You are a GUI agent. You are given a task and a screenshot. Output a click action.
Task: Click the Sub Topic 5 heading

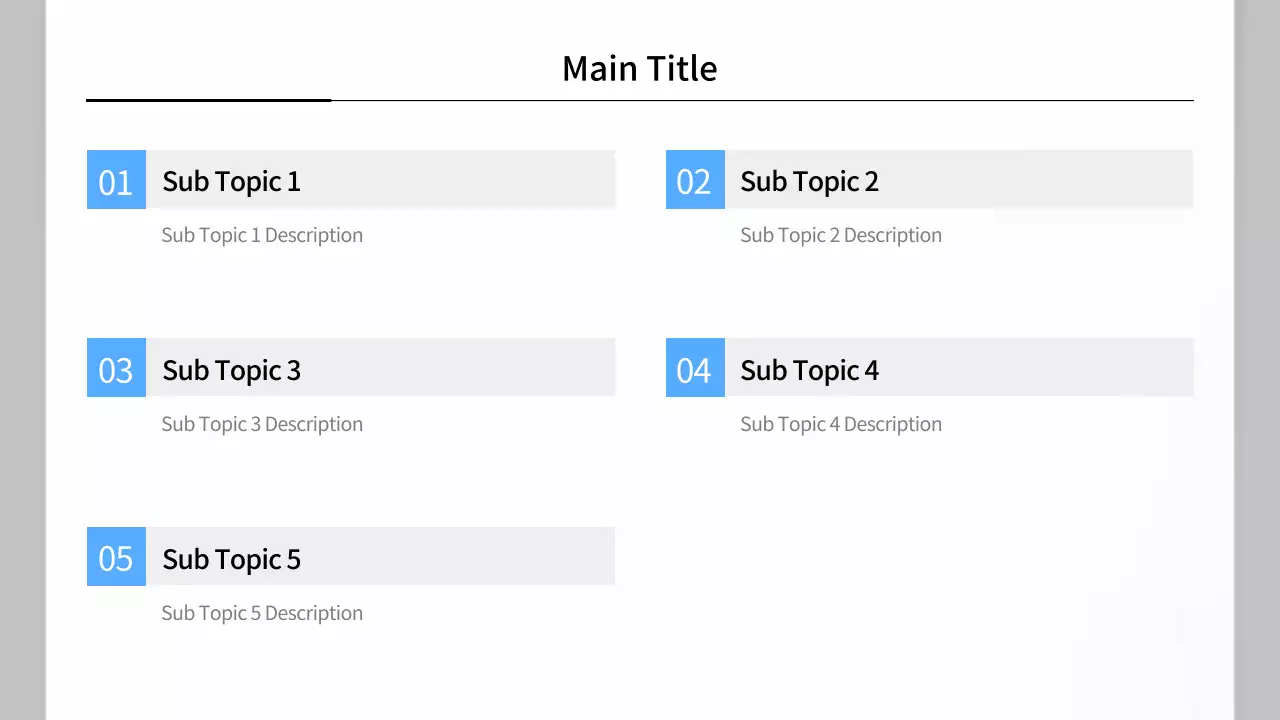tap(231, 559)
